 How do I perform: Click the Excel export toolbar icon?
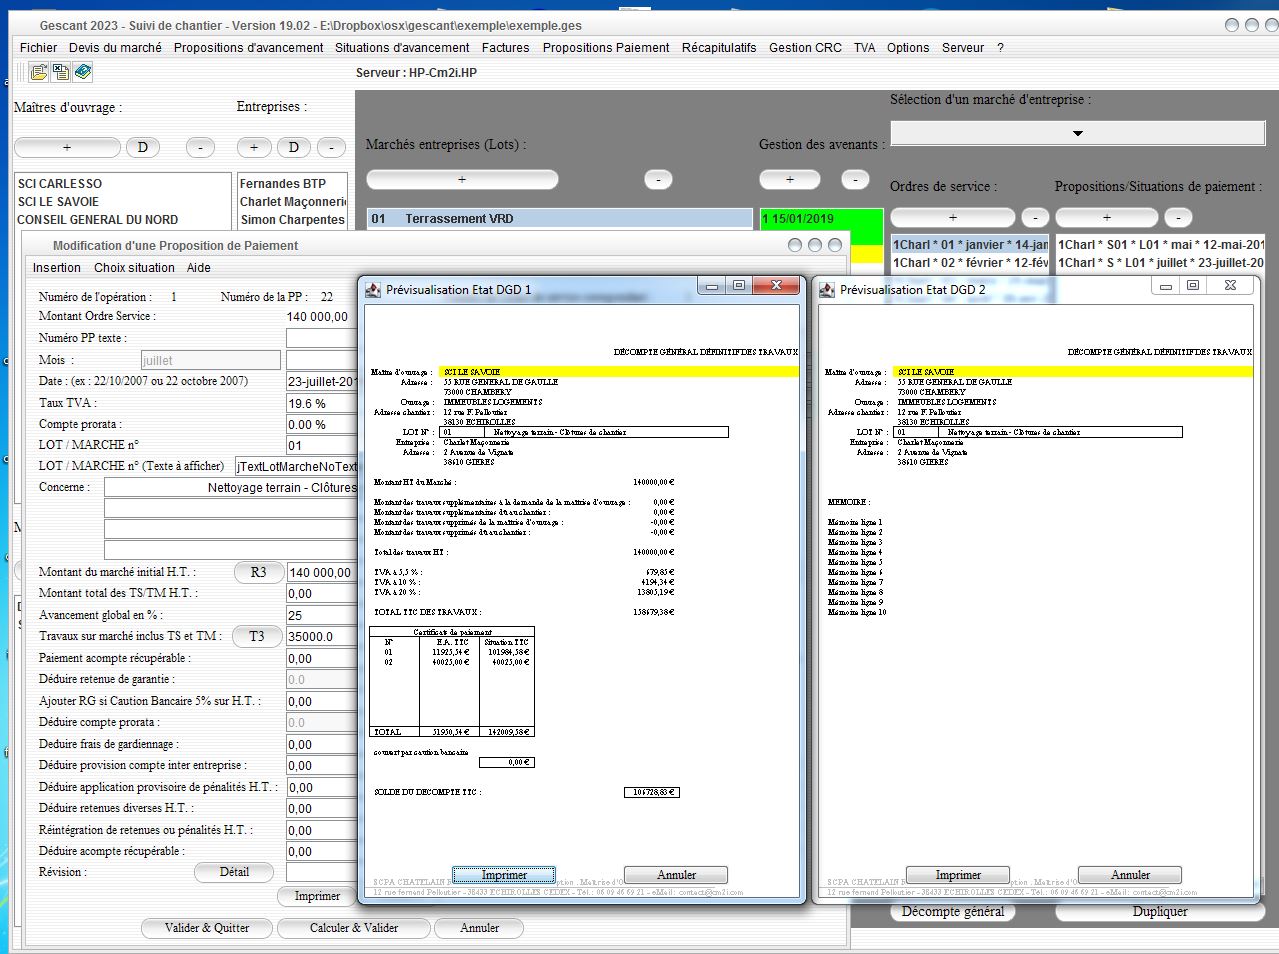click(61, 72)
